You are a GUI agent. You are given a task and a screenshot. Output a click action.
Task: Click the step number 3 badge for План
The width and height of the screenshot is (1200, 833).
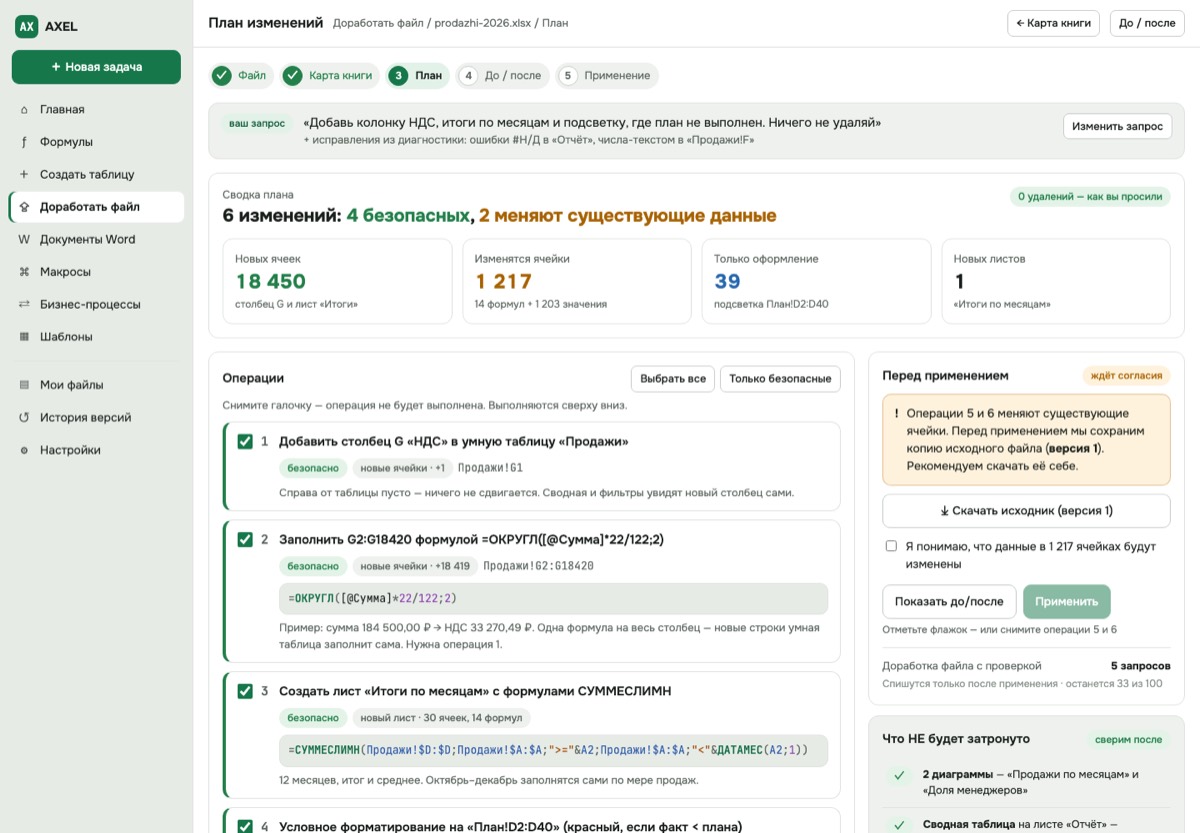pos(398,75)
